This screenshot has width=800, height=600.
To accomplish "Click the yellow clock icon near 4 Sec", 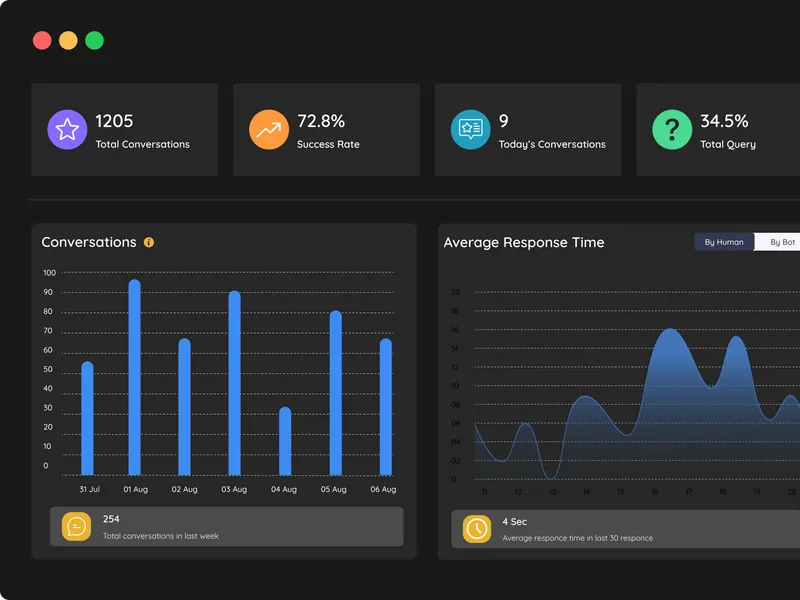I will click(477, 529).
